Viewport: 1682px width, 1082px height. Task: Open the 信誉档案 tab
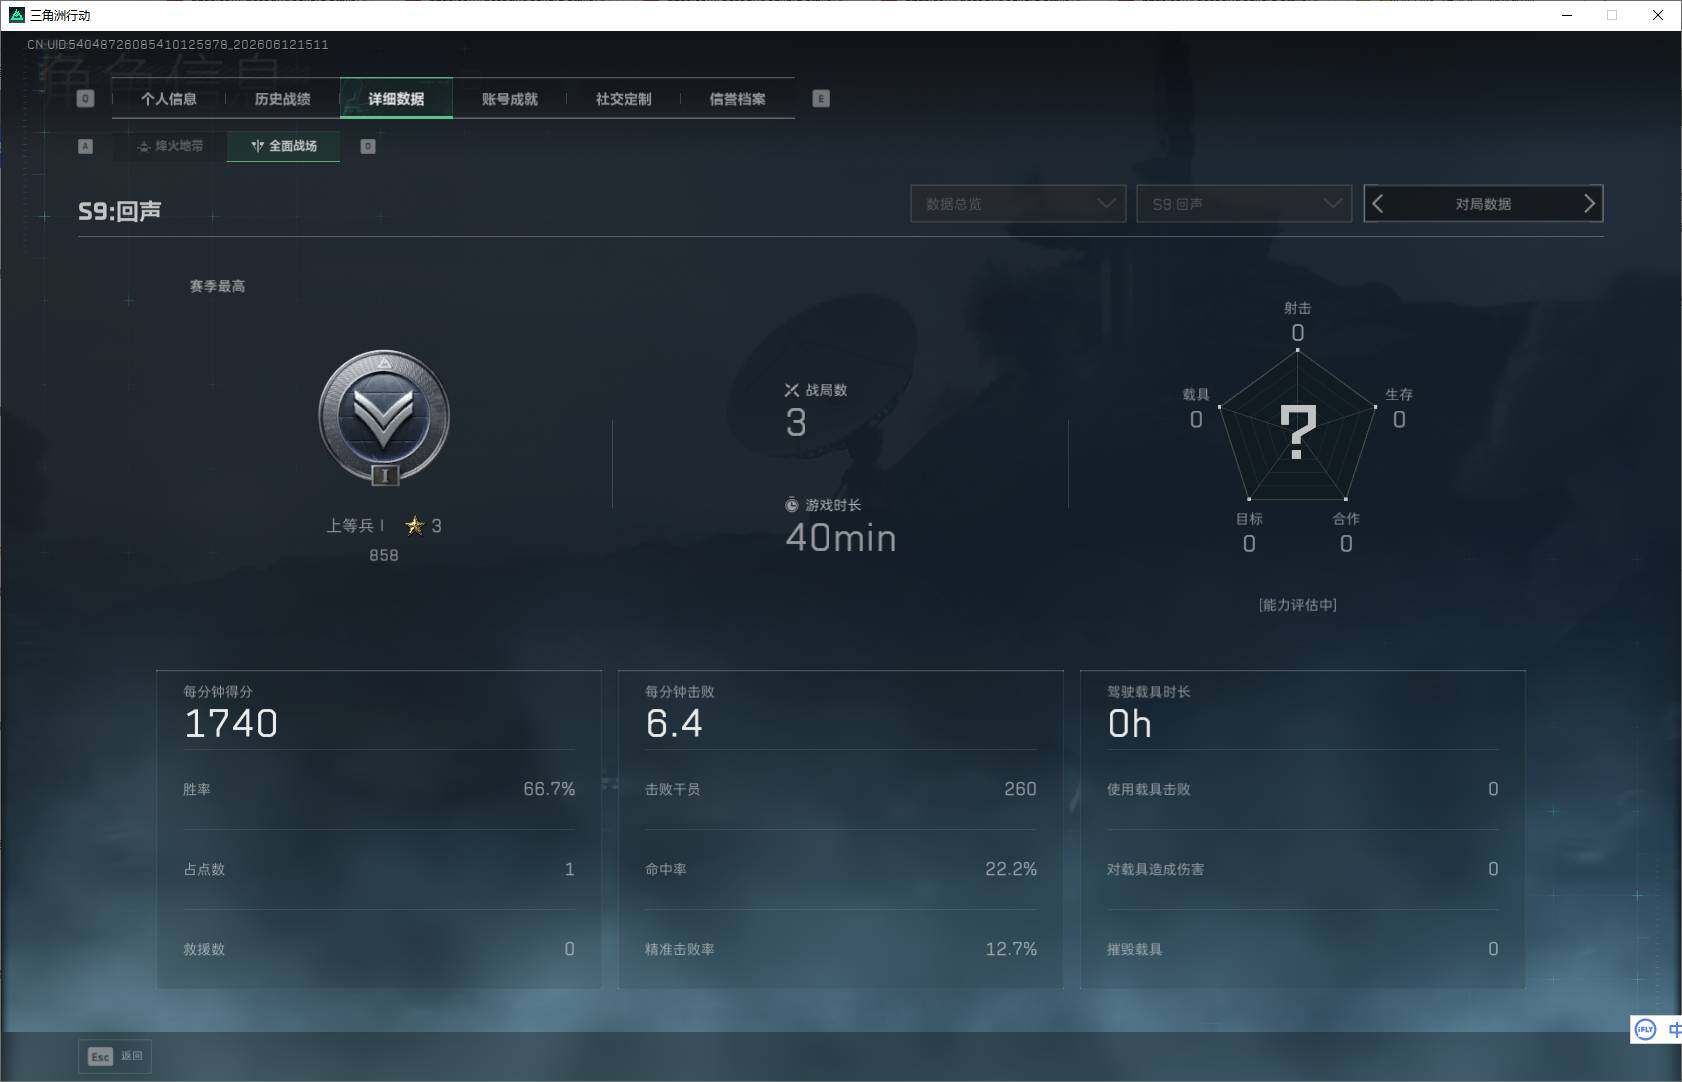click(738, 99)
